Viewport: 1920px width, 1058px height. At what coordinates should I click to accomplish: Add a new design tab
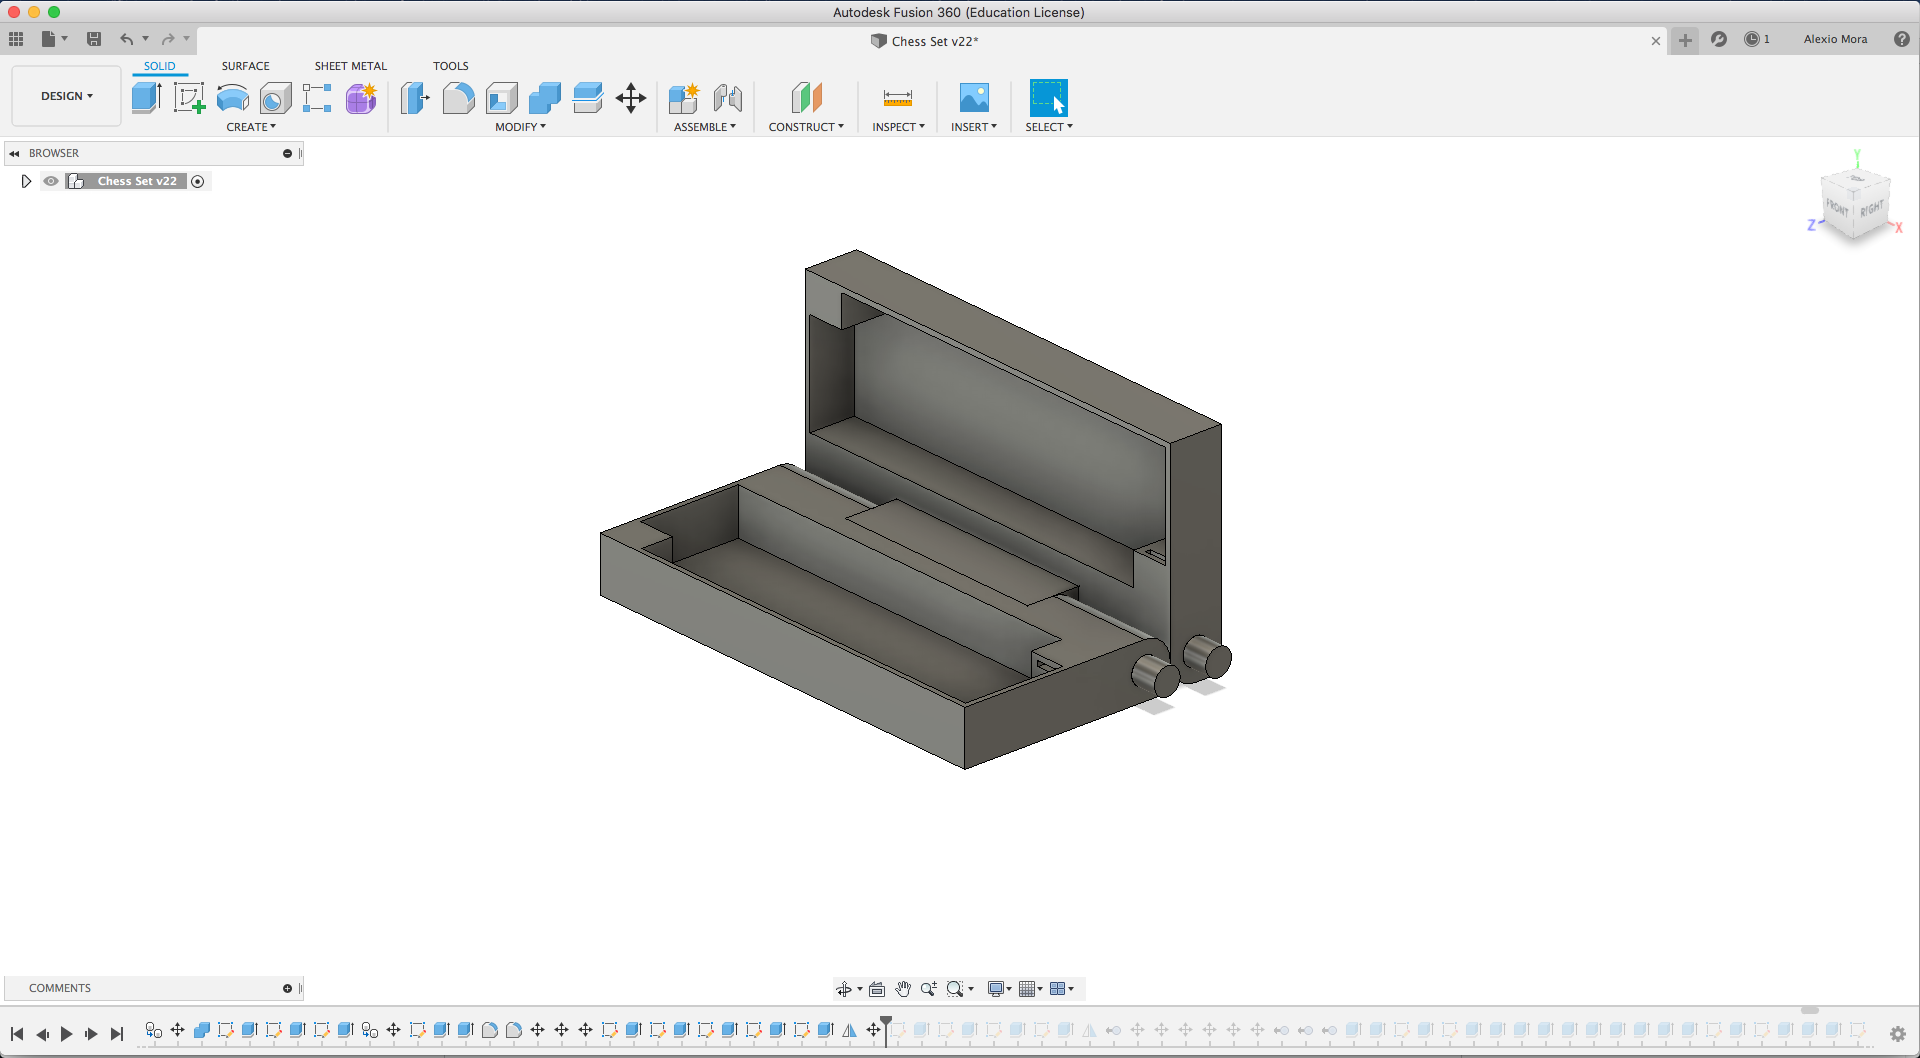tap(1685, 40)
